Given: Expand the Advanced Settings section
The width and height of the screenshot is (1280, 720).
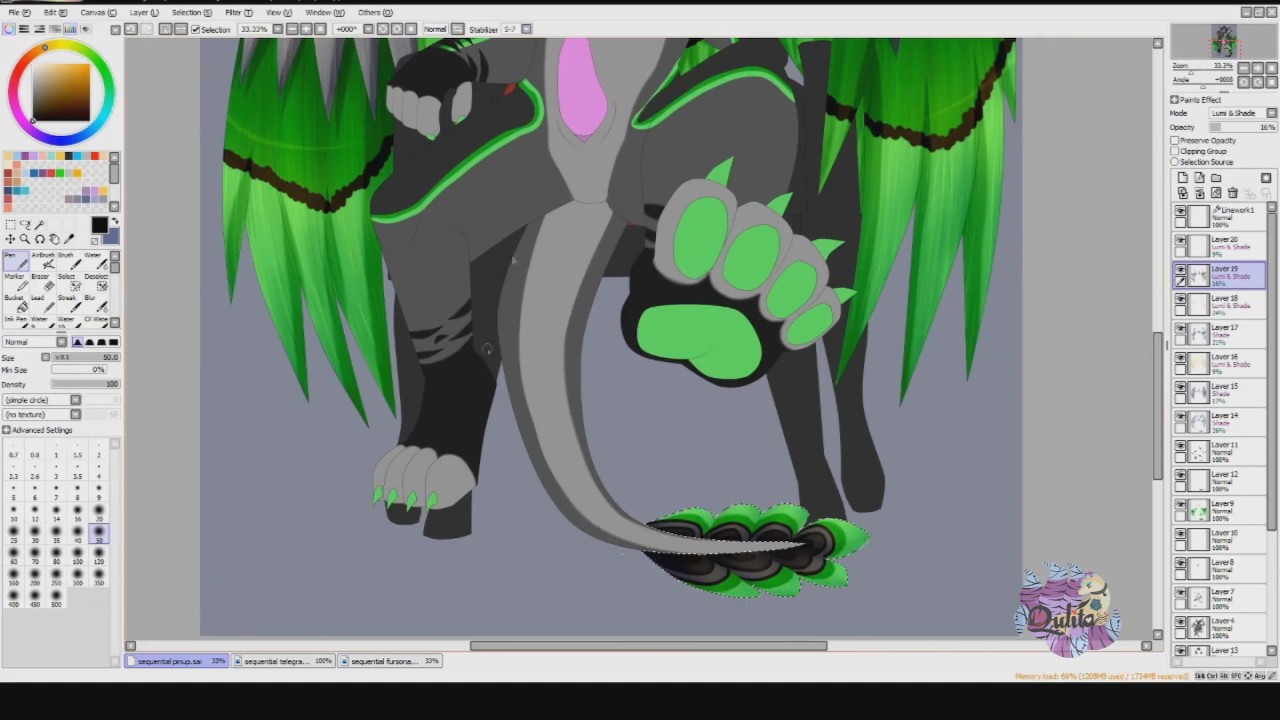Looking at the screenshot, I should 6,430.
